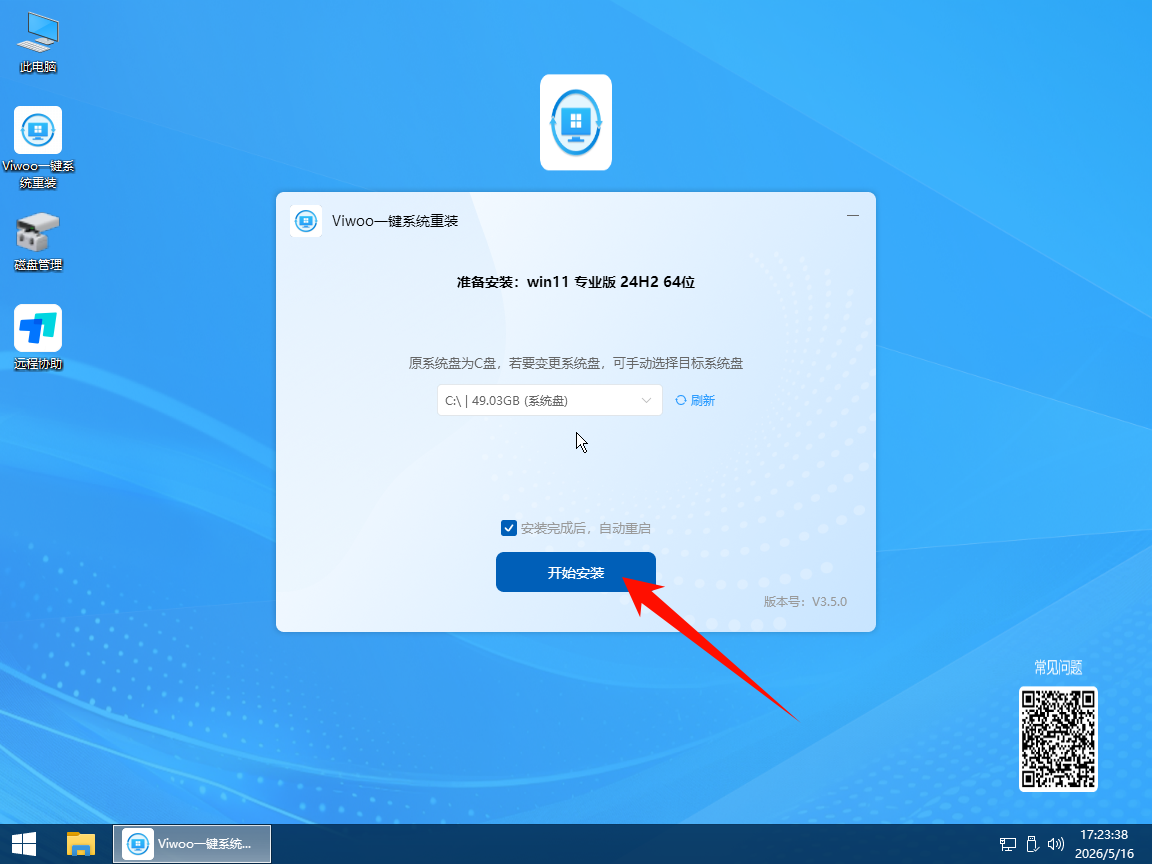
Task: Click the dropdown chevron arrow of disk selector
Action: click(647, 400)
